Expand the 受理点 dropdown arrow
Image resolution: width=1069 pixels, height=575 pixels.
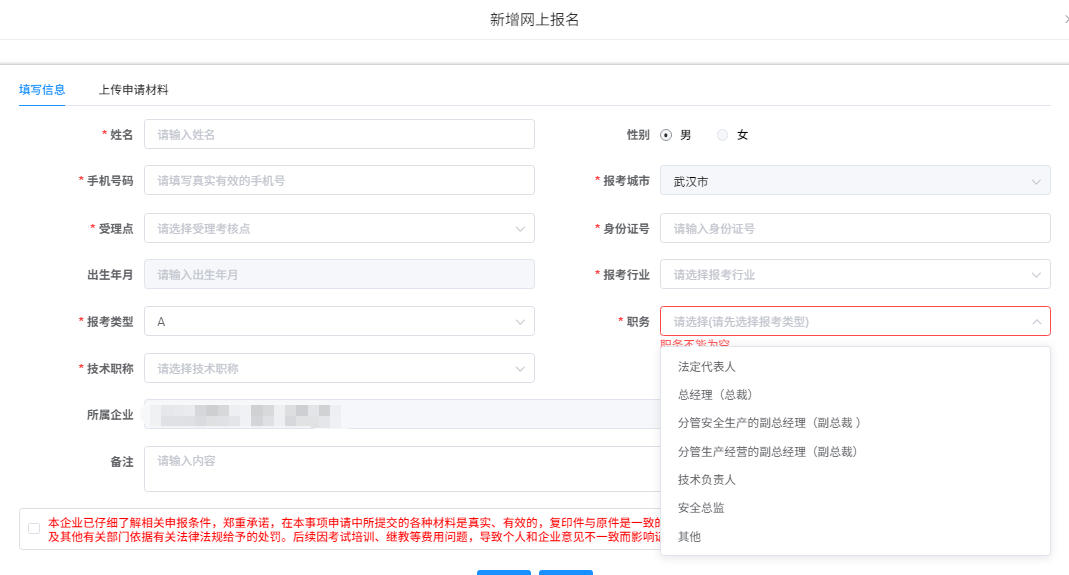tap(520, 229)
